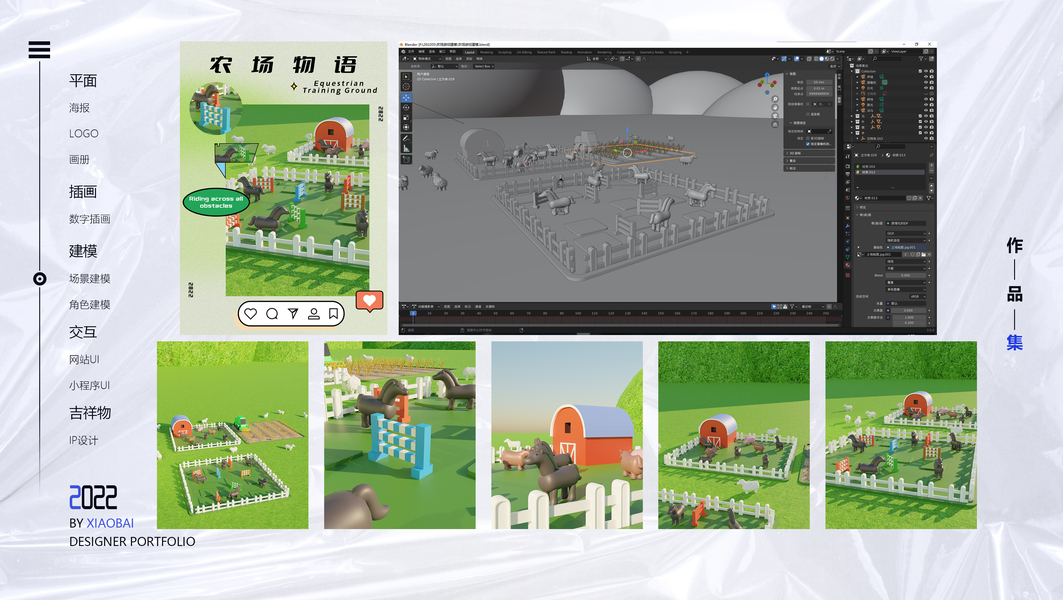This screenshot has height=600, width=1063.
Task: Uncheck the 锁定摄像机 checkbox in sidebar
Action: click(808, 144)
